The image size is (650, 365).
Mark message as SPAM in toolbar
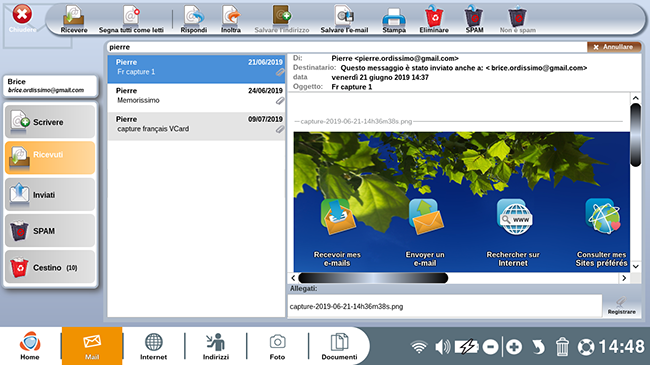click(x=474, y=19)
